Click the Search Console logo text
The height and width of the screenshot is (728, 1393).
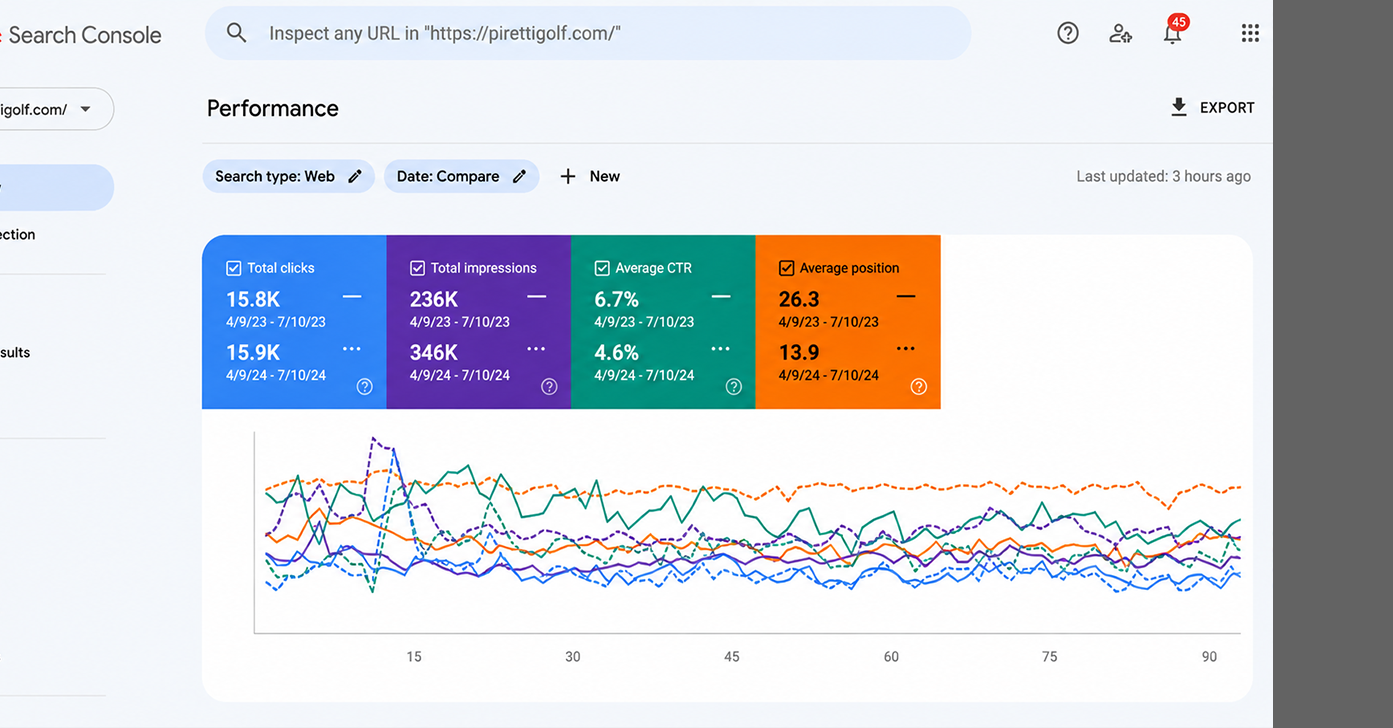[x=85, y=35]
